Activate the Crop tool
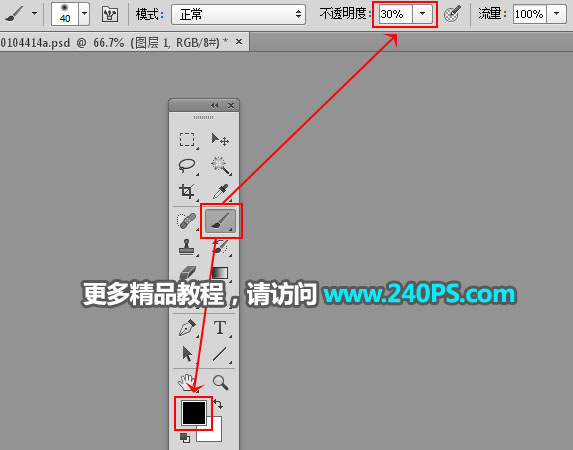Viewport: 573px width, 450px height. 187,191
